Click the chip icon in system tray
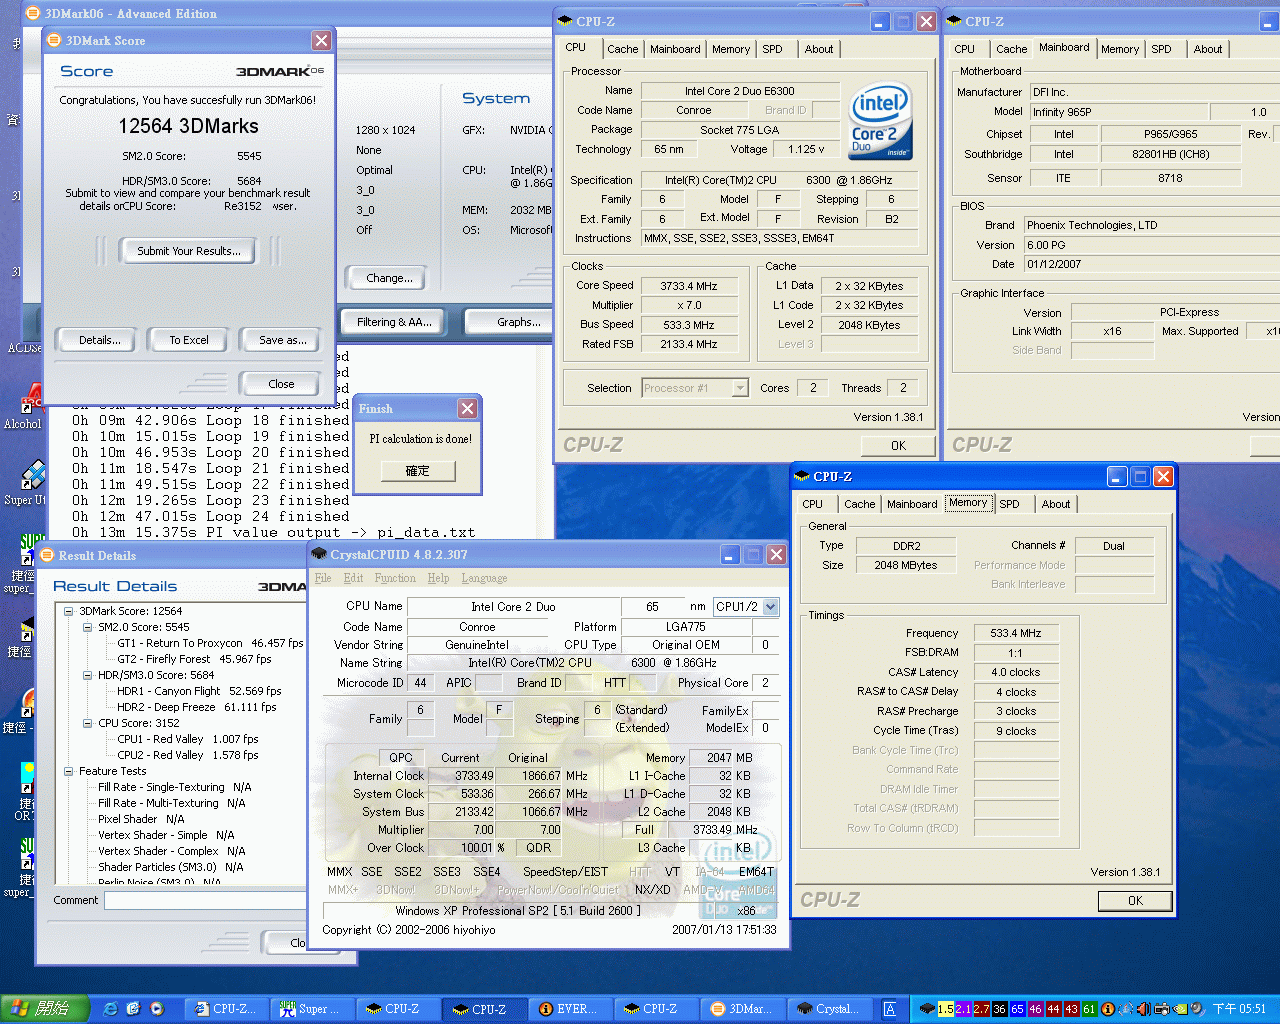This screenshot has width=1280, height=1024. pos(927,1009)
